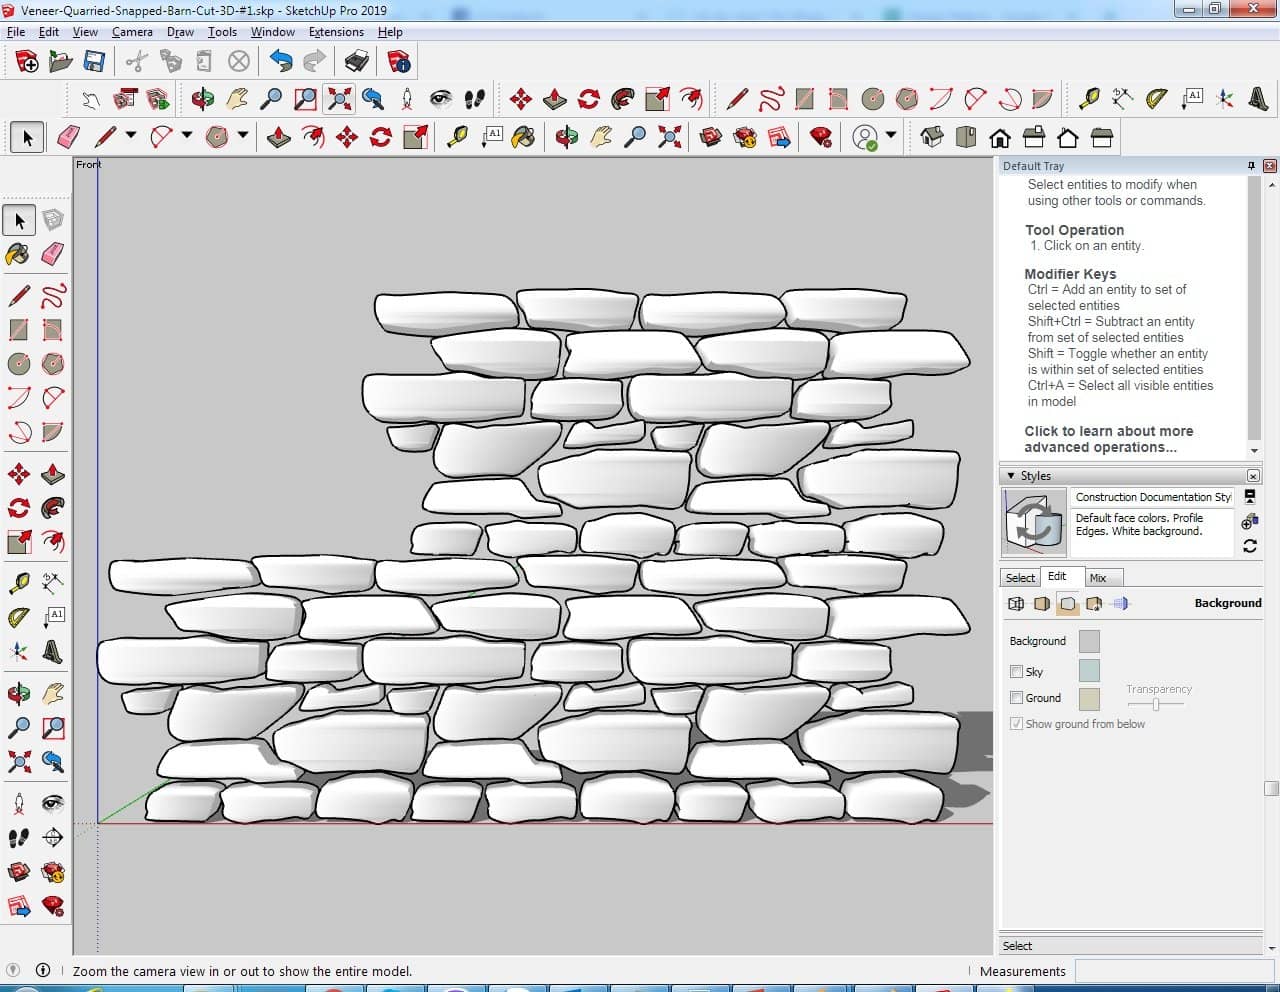Open the Extensions menu

pyautogui.click(x=336, y=32)
